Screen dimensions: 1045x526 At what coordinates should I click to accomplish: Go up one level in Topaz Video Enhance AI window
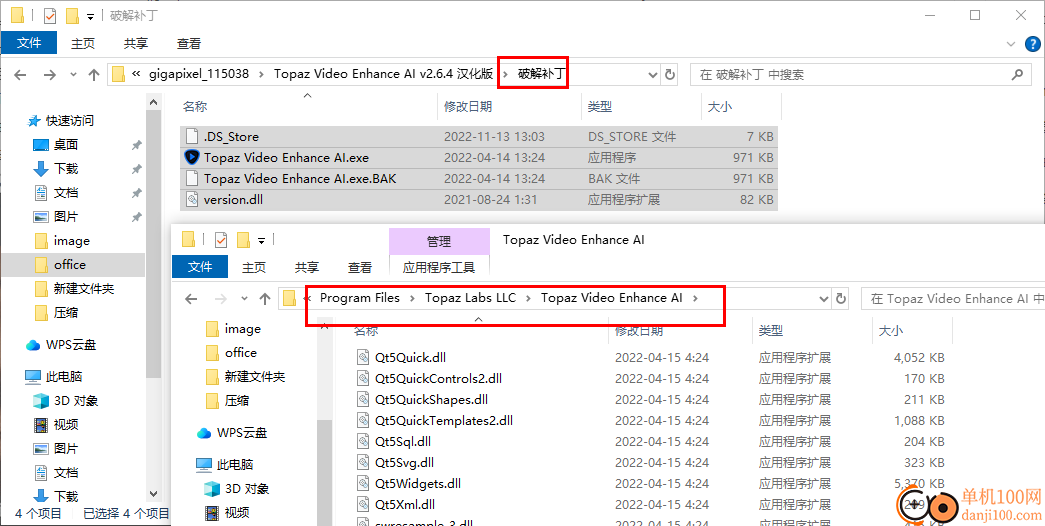pyautogui.click(x=265, y=299)
